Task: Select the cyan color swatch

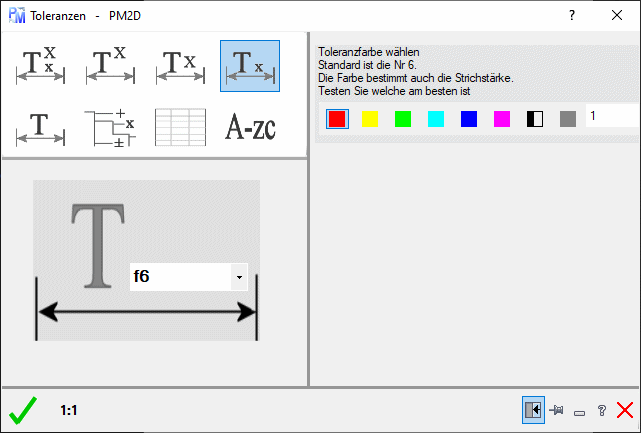Action: [x=436, y=119]
